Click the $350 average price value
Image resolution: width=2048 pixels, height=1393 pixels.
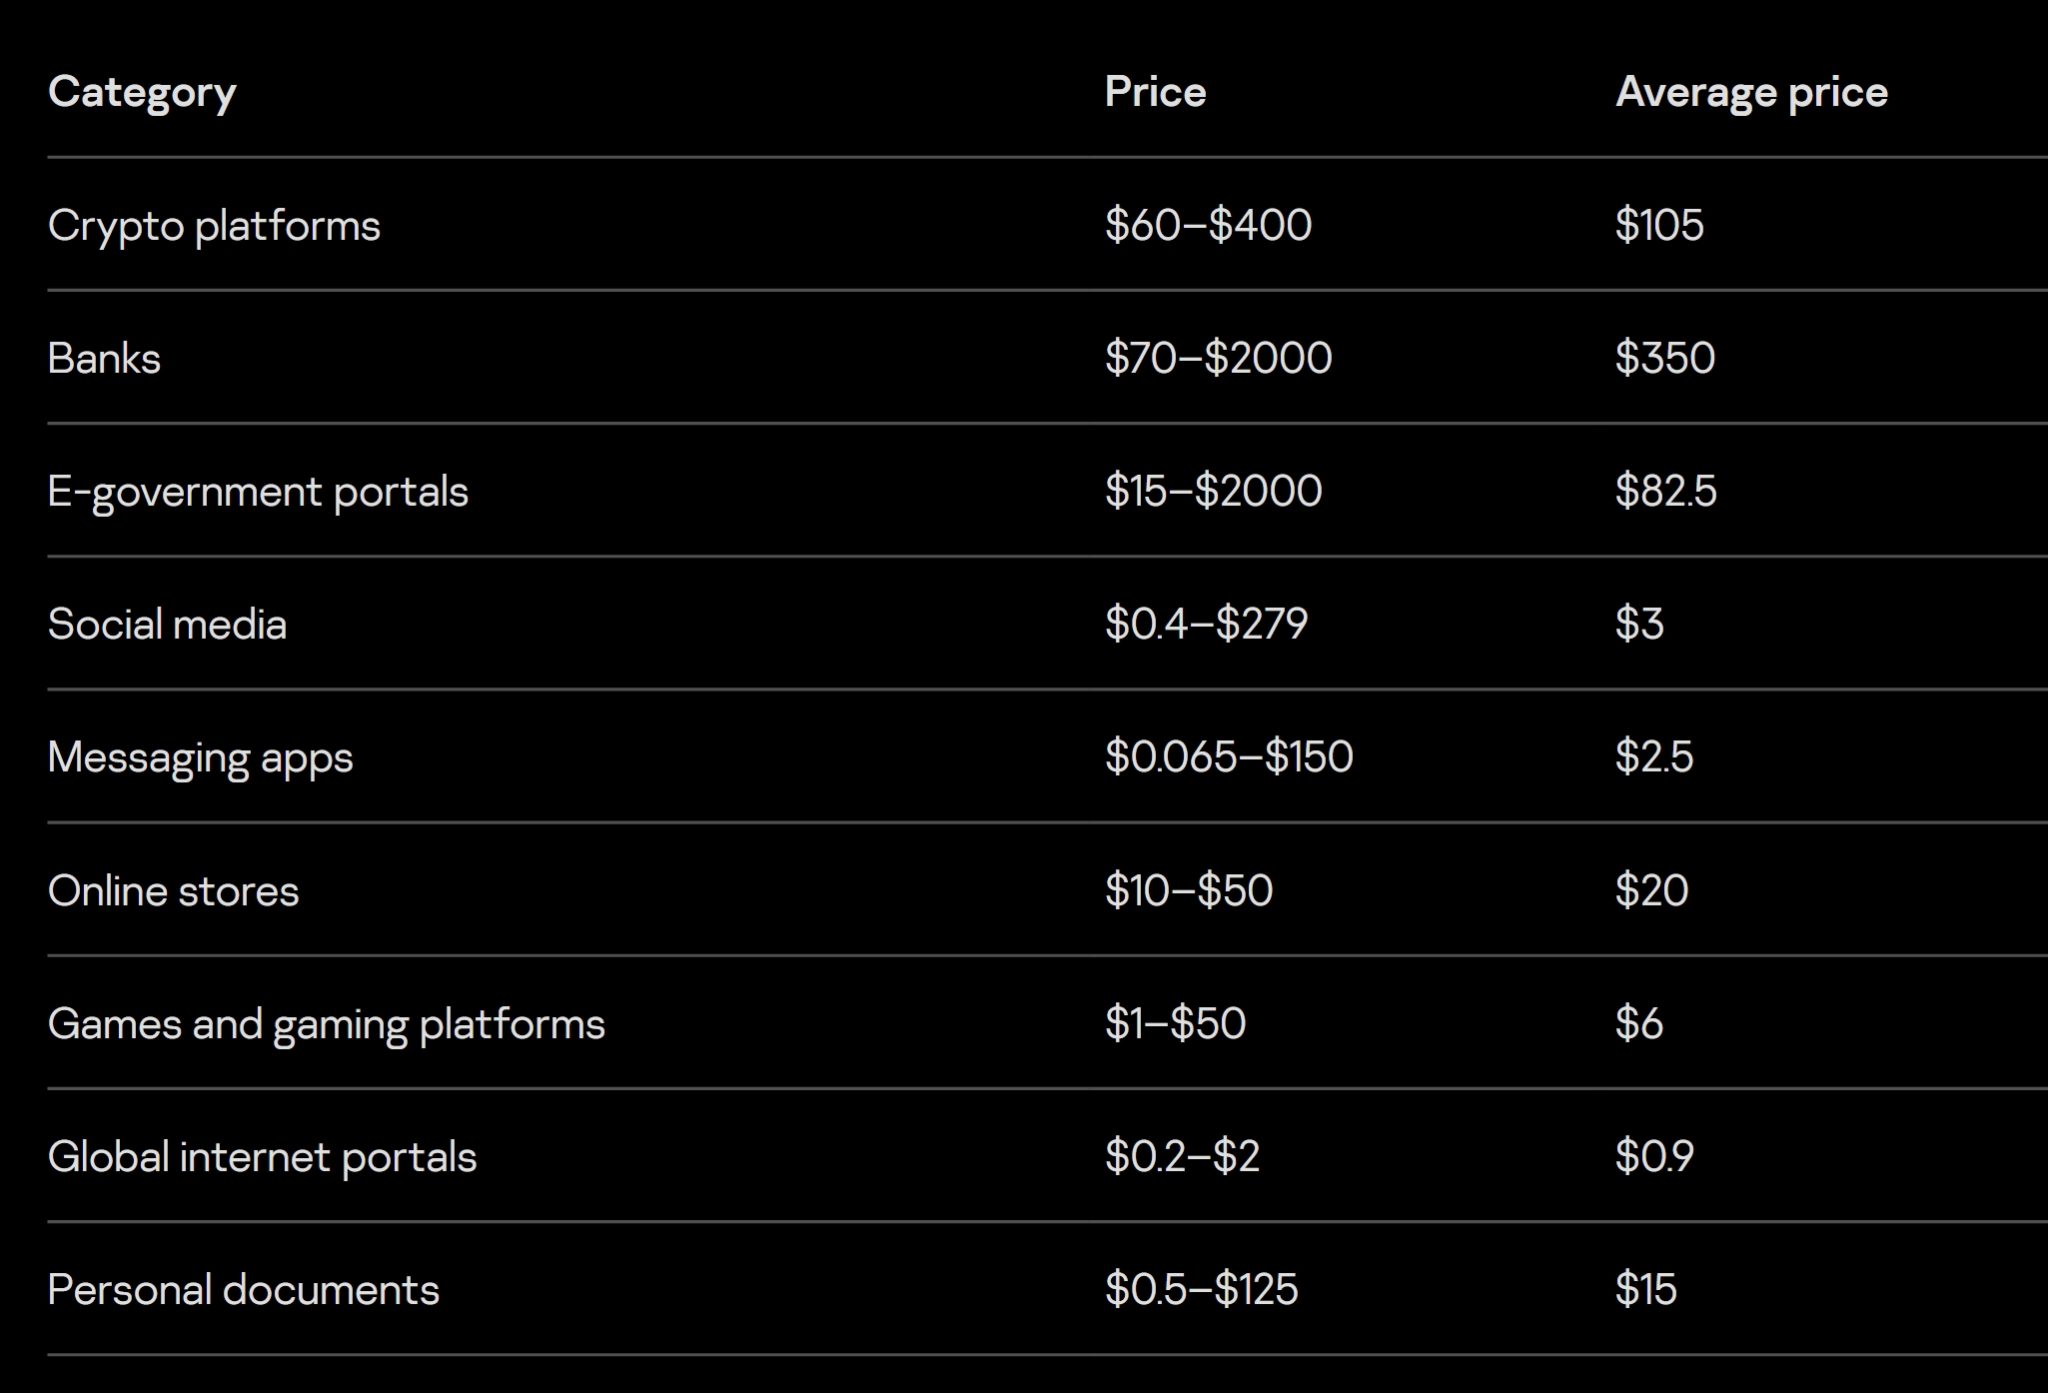click(x=1665, y=358)
